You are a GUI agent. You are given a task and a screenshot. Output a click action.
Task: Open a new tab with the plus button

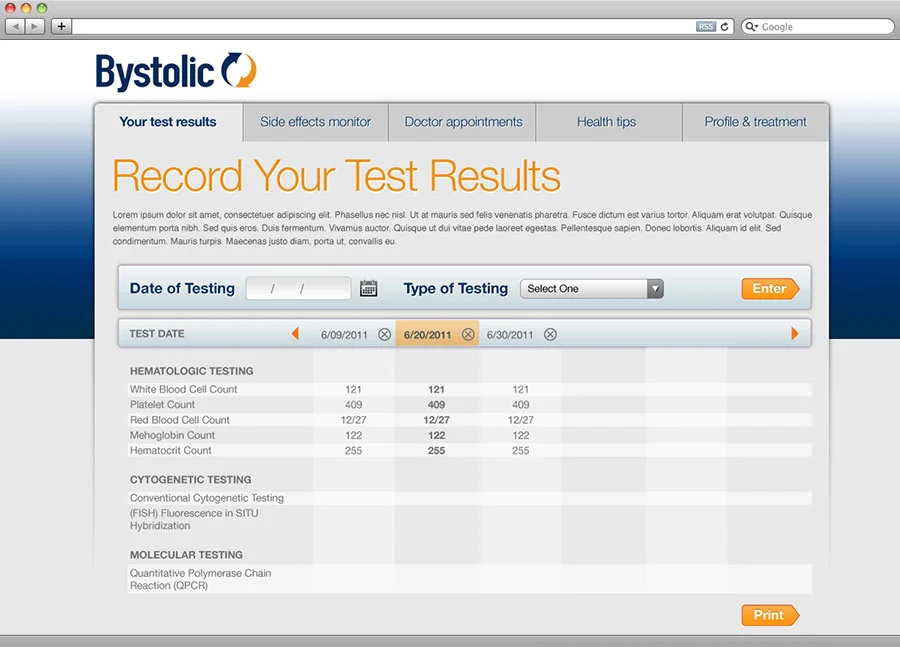[x=60, y=27]
